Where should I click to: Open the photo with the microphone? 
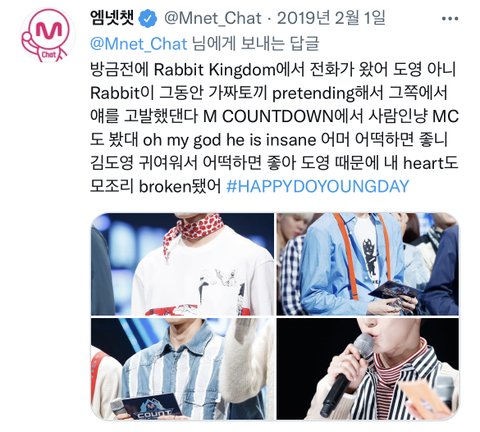(x=368, y=369)
